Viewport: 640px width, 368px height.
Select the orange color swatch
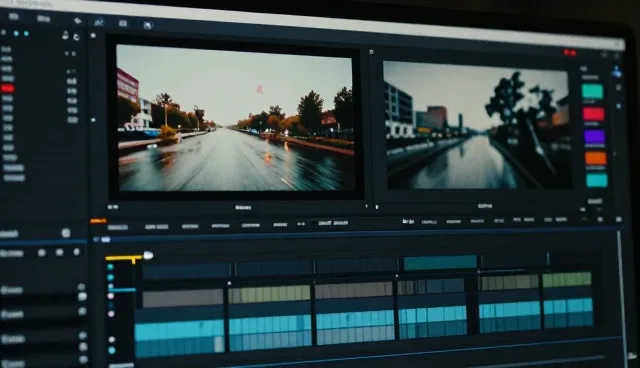coord(596,158)
